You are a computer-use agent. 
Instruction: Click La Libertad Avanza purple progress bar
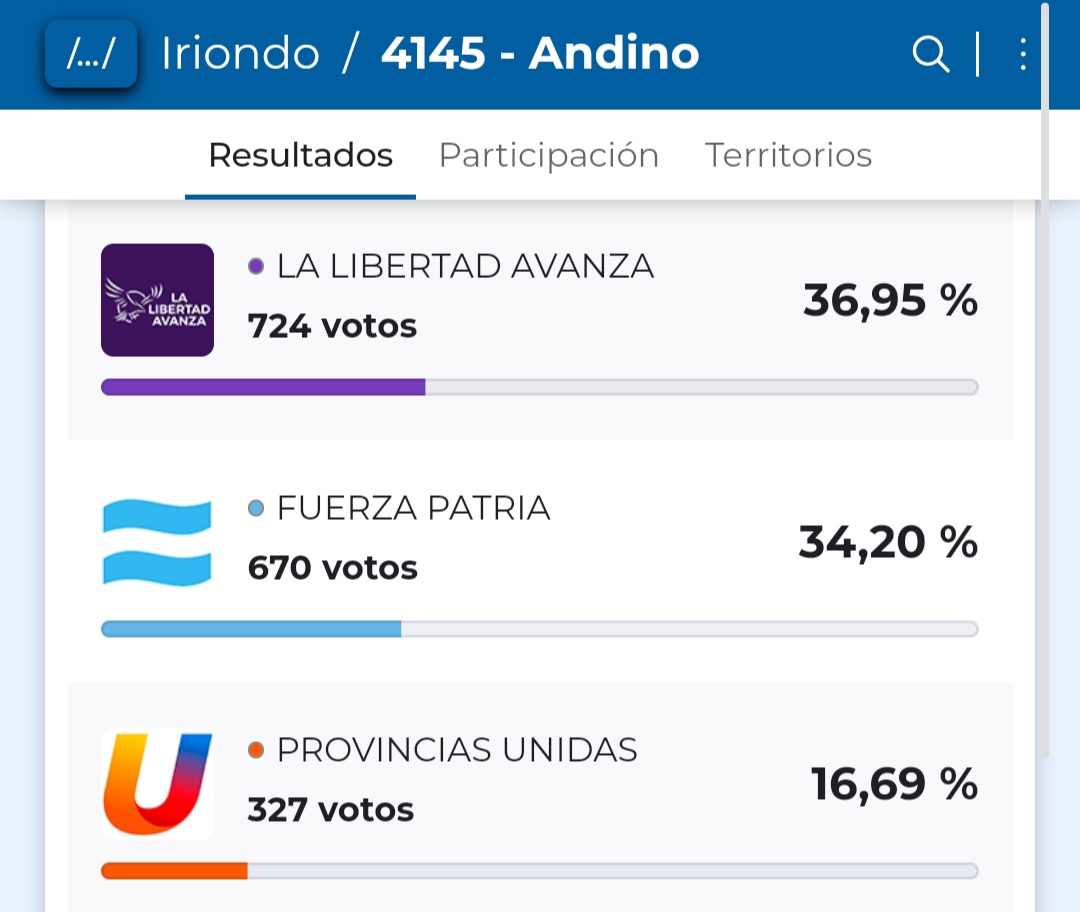click(x=263, y=387)
